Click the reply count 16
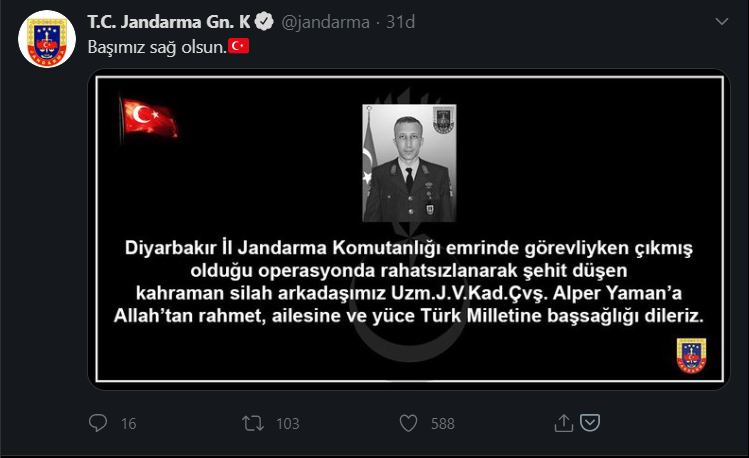 (x=128, y=424)
